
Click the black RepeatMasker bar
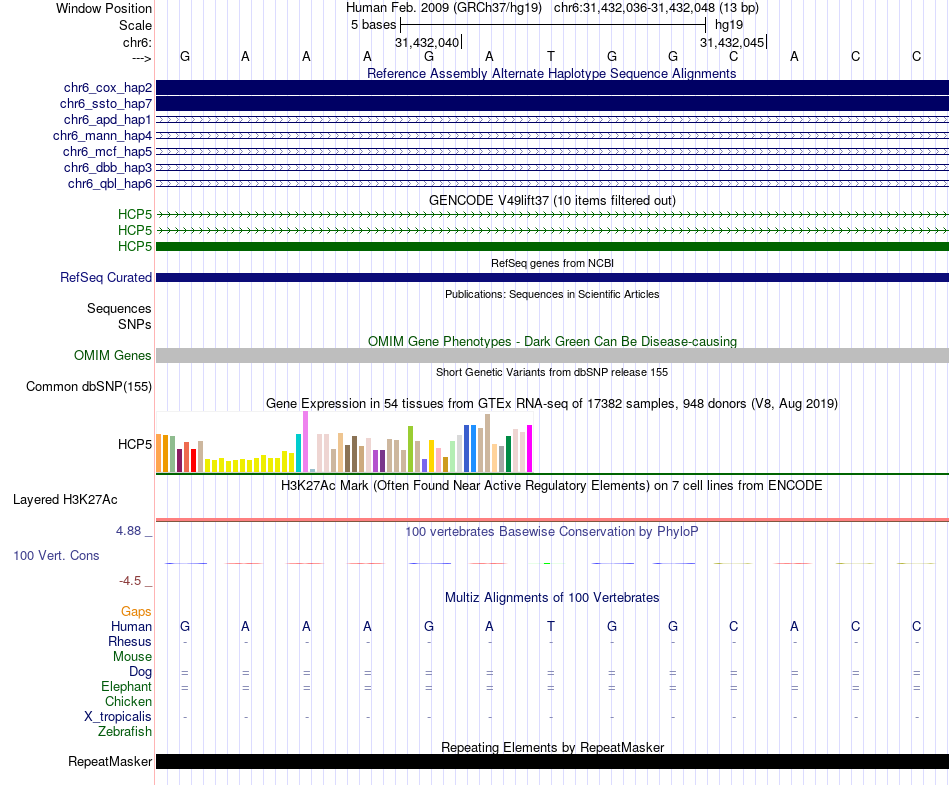click(552, 761)
